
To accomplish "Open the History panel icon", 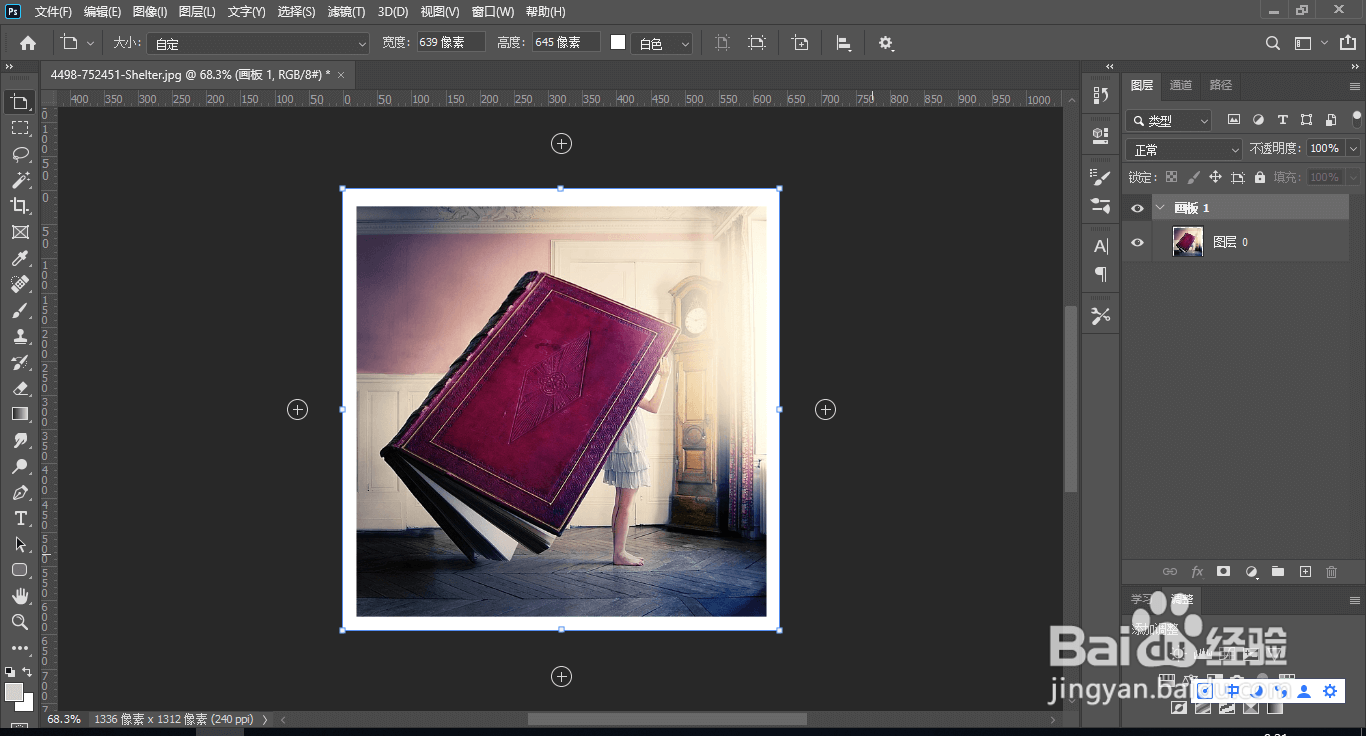I will (x=1101, y=95).
